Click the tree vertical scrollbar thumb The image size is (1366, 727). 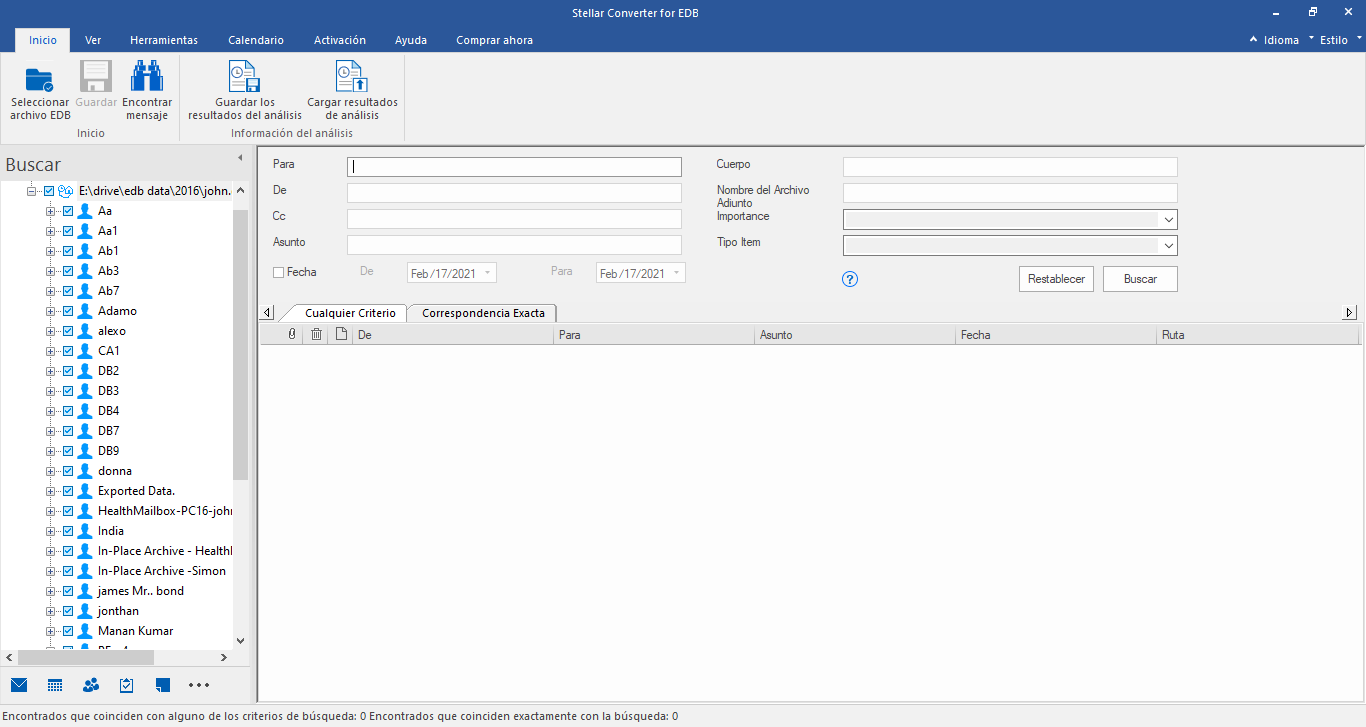[240, 345]
